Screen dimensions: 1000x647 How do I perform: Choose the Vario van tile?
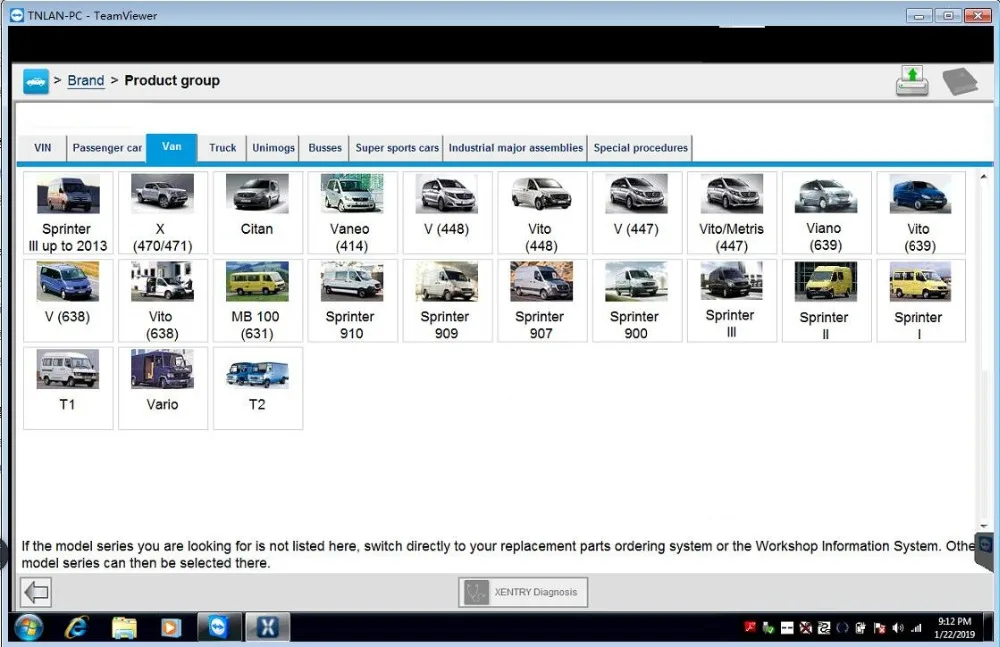[163, 388]
